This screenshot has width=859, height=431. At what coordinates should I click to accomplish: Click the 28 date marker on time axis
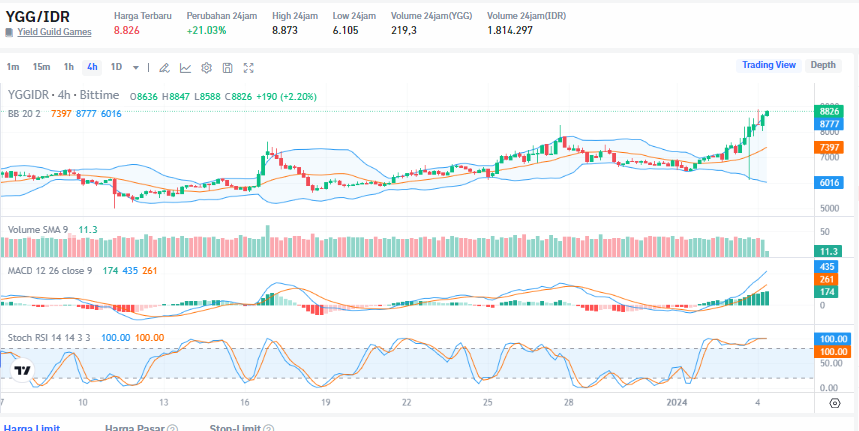coord(569,403)
